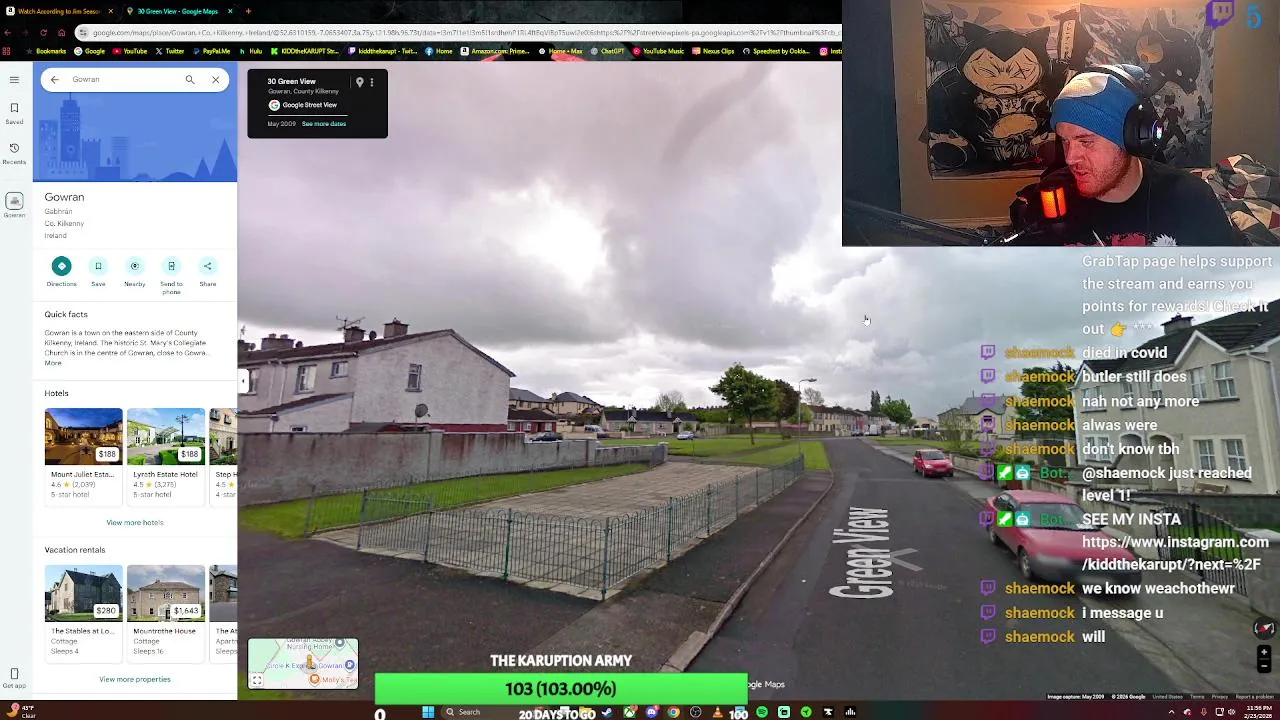
Task: Collapse the Maps side panel
Action: coord(243,380)
